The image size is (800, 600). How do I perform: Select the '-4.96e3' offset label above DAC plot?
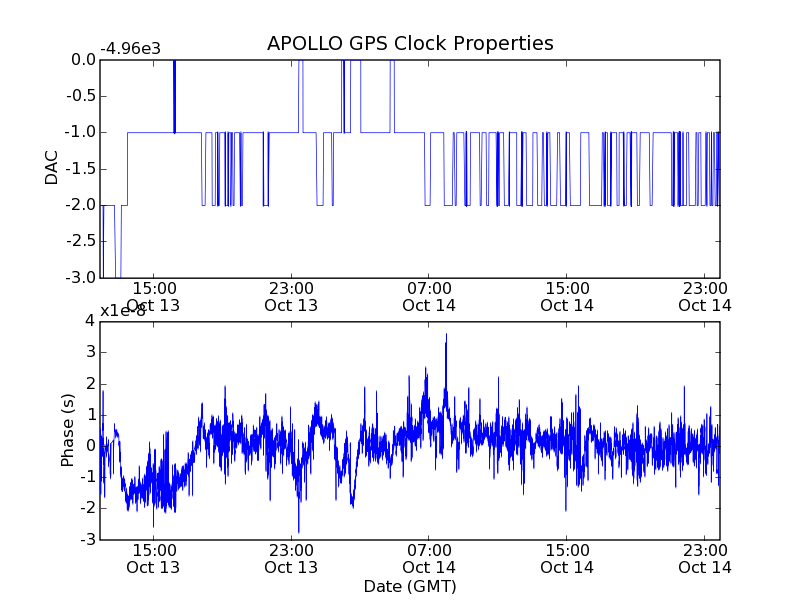[131, 48]
